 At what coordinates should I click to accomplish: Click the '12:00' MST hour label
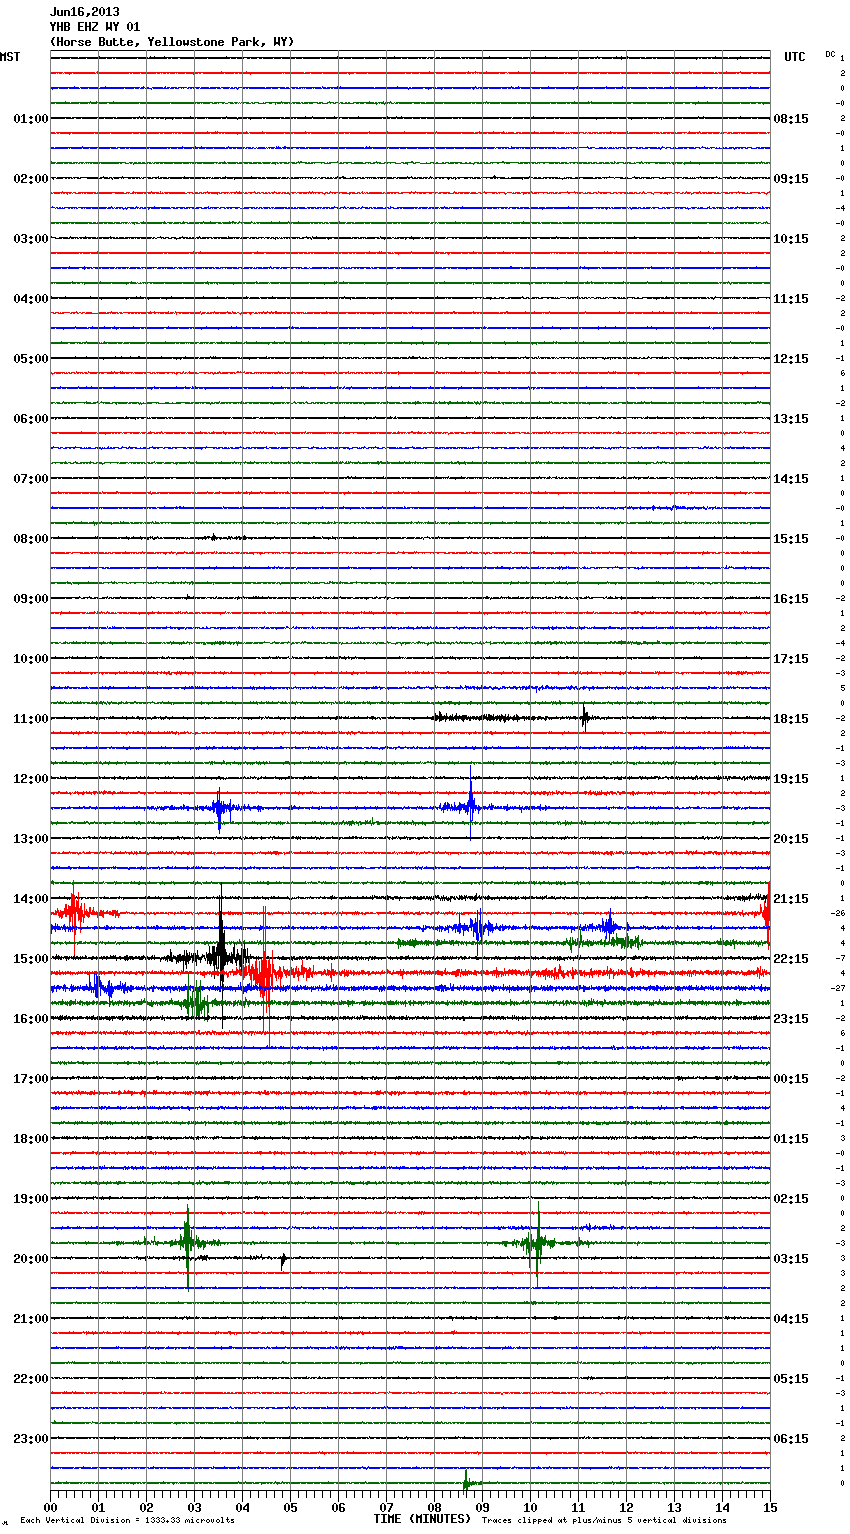point(30,779)
